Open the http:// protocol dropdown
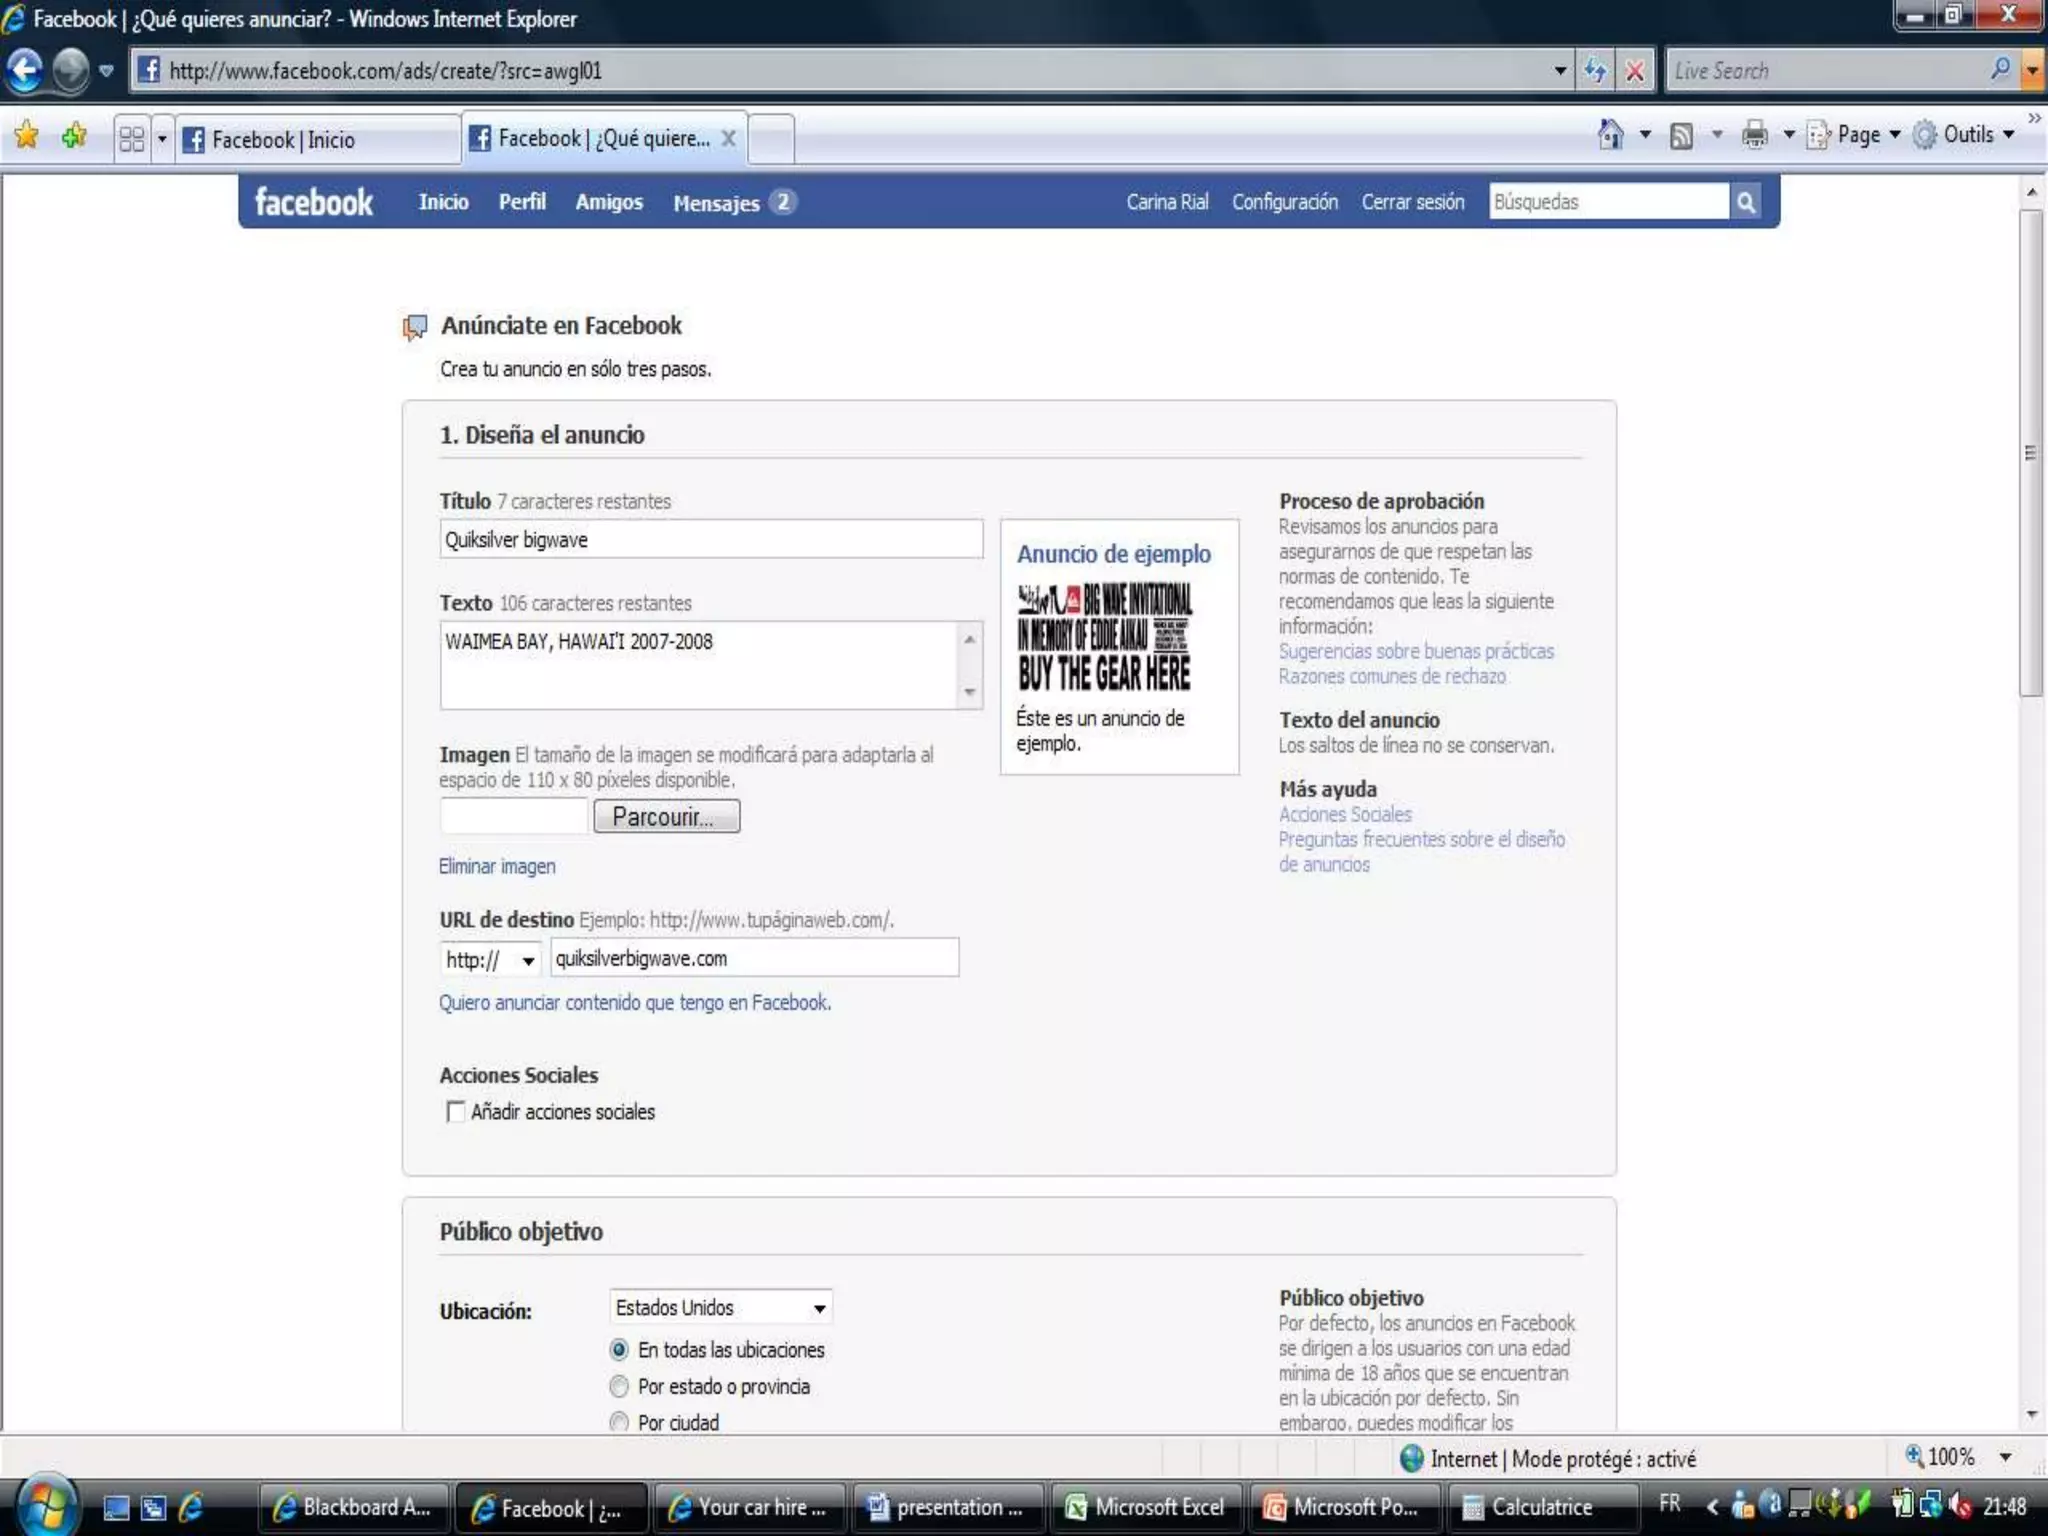The width and height of the screenshot is (2048, 1536). pyautogui.click(x=490, y=960)
